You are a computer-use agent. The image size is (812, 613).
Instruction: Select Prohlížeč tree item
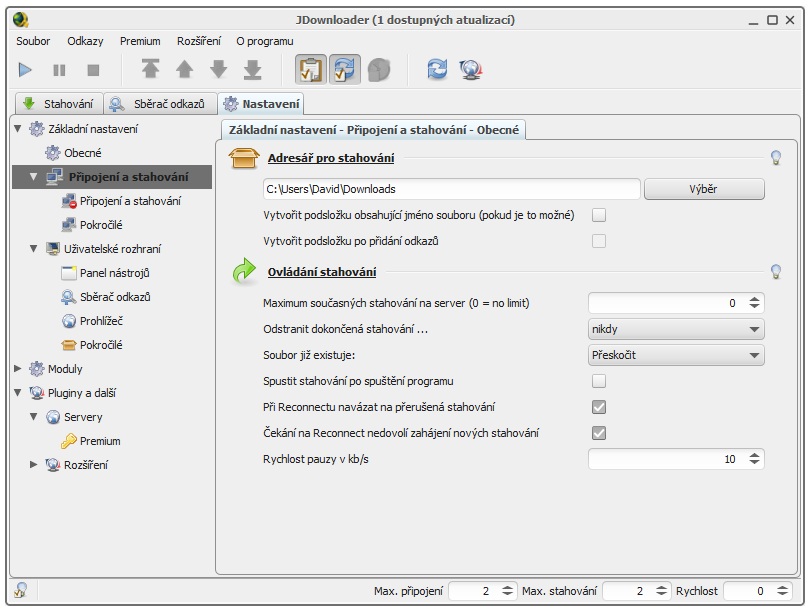92,321
